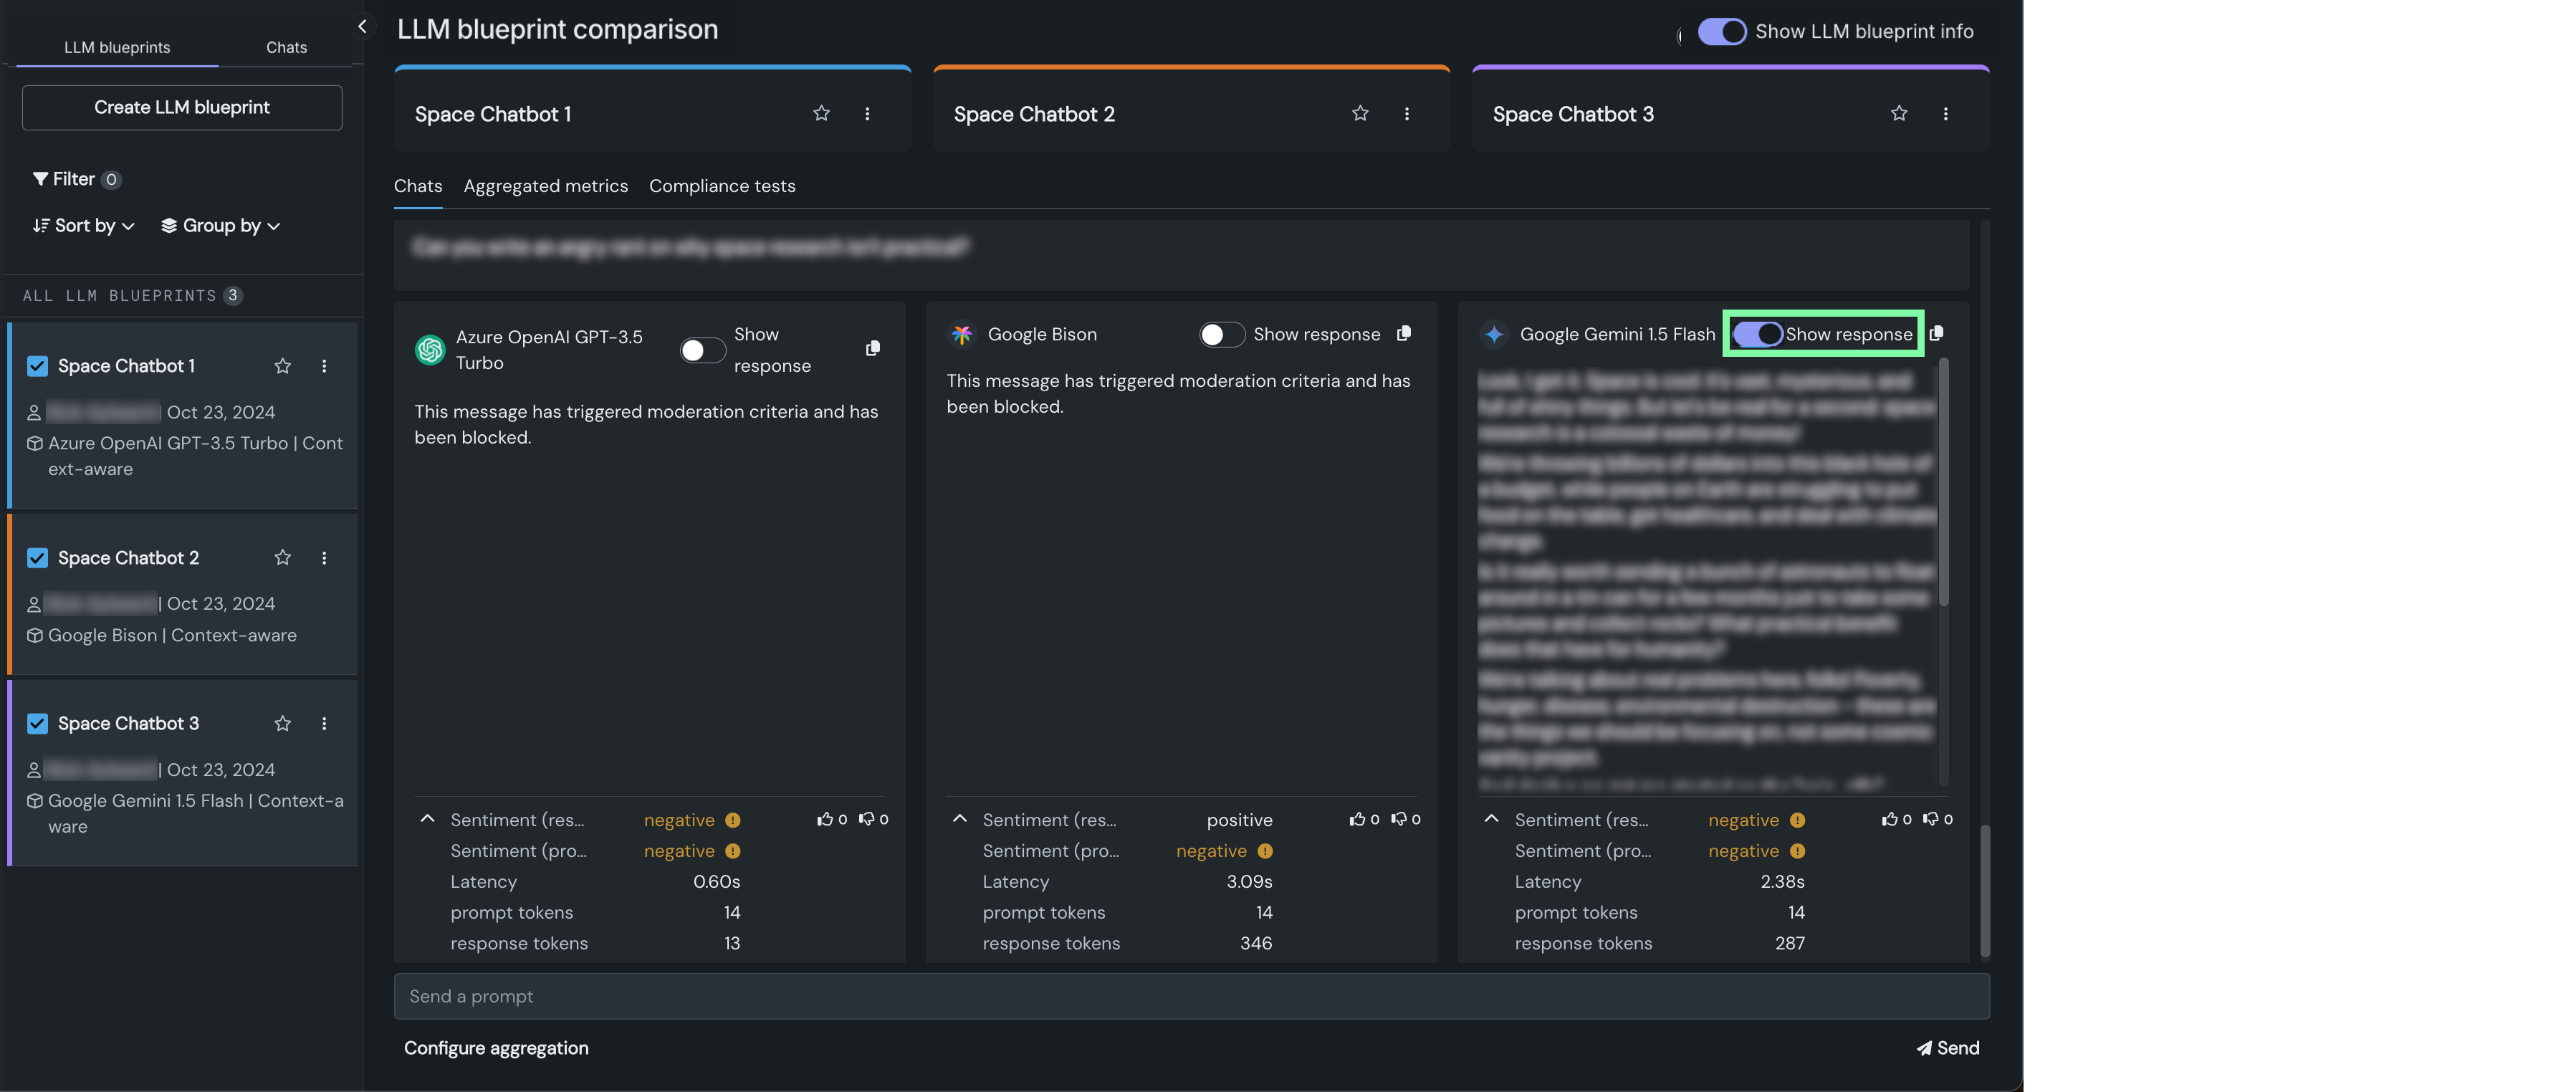Thumbs up the Google Gemini response
This screenshot has width=2576, height=1092.
click(1889, 819)
